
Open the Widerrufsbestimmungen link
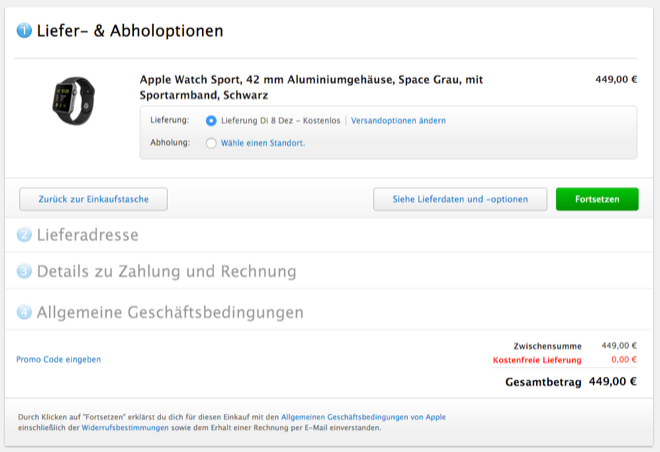pos(125,428)
